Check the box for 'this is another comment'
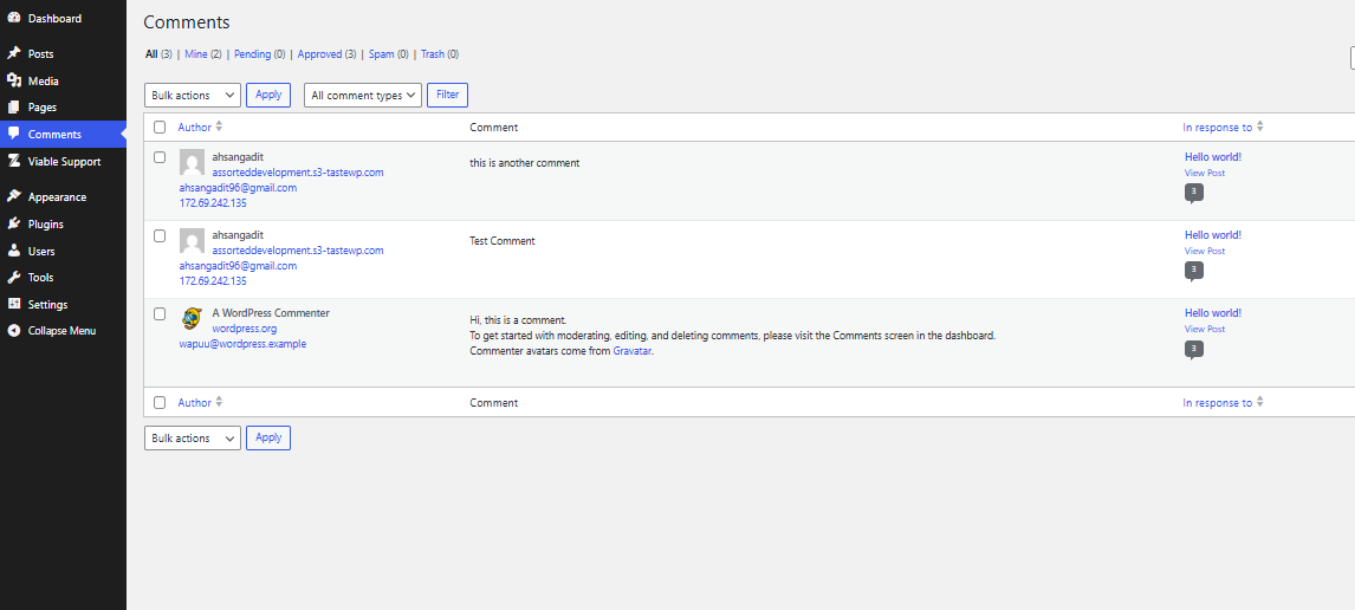The height and width of the screenshot is (610, 1355). pos(160,157)
